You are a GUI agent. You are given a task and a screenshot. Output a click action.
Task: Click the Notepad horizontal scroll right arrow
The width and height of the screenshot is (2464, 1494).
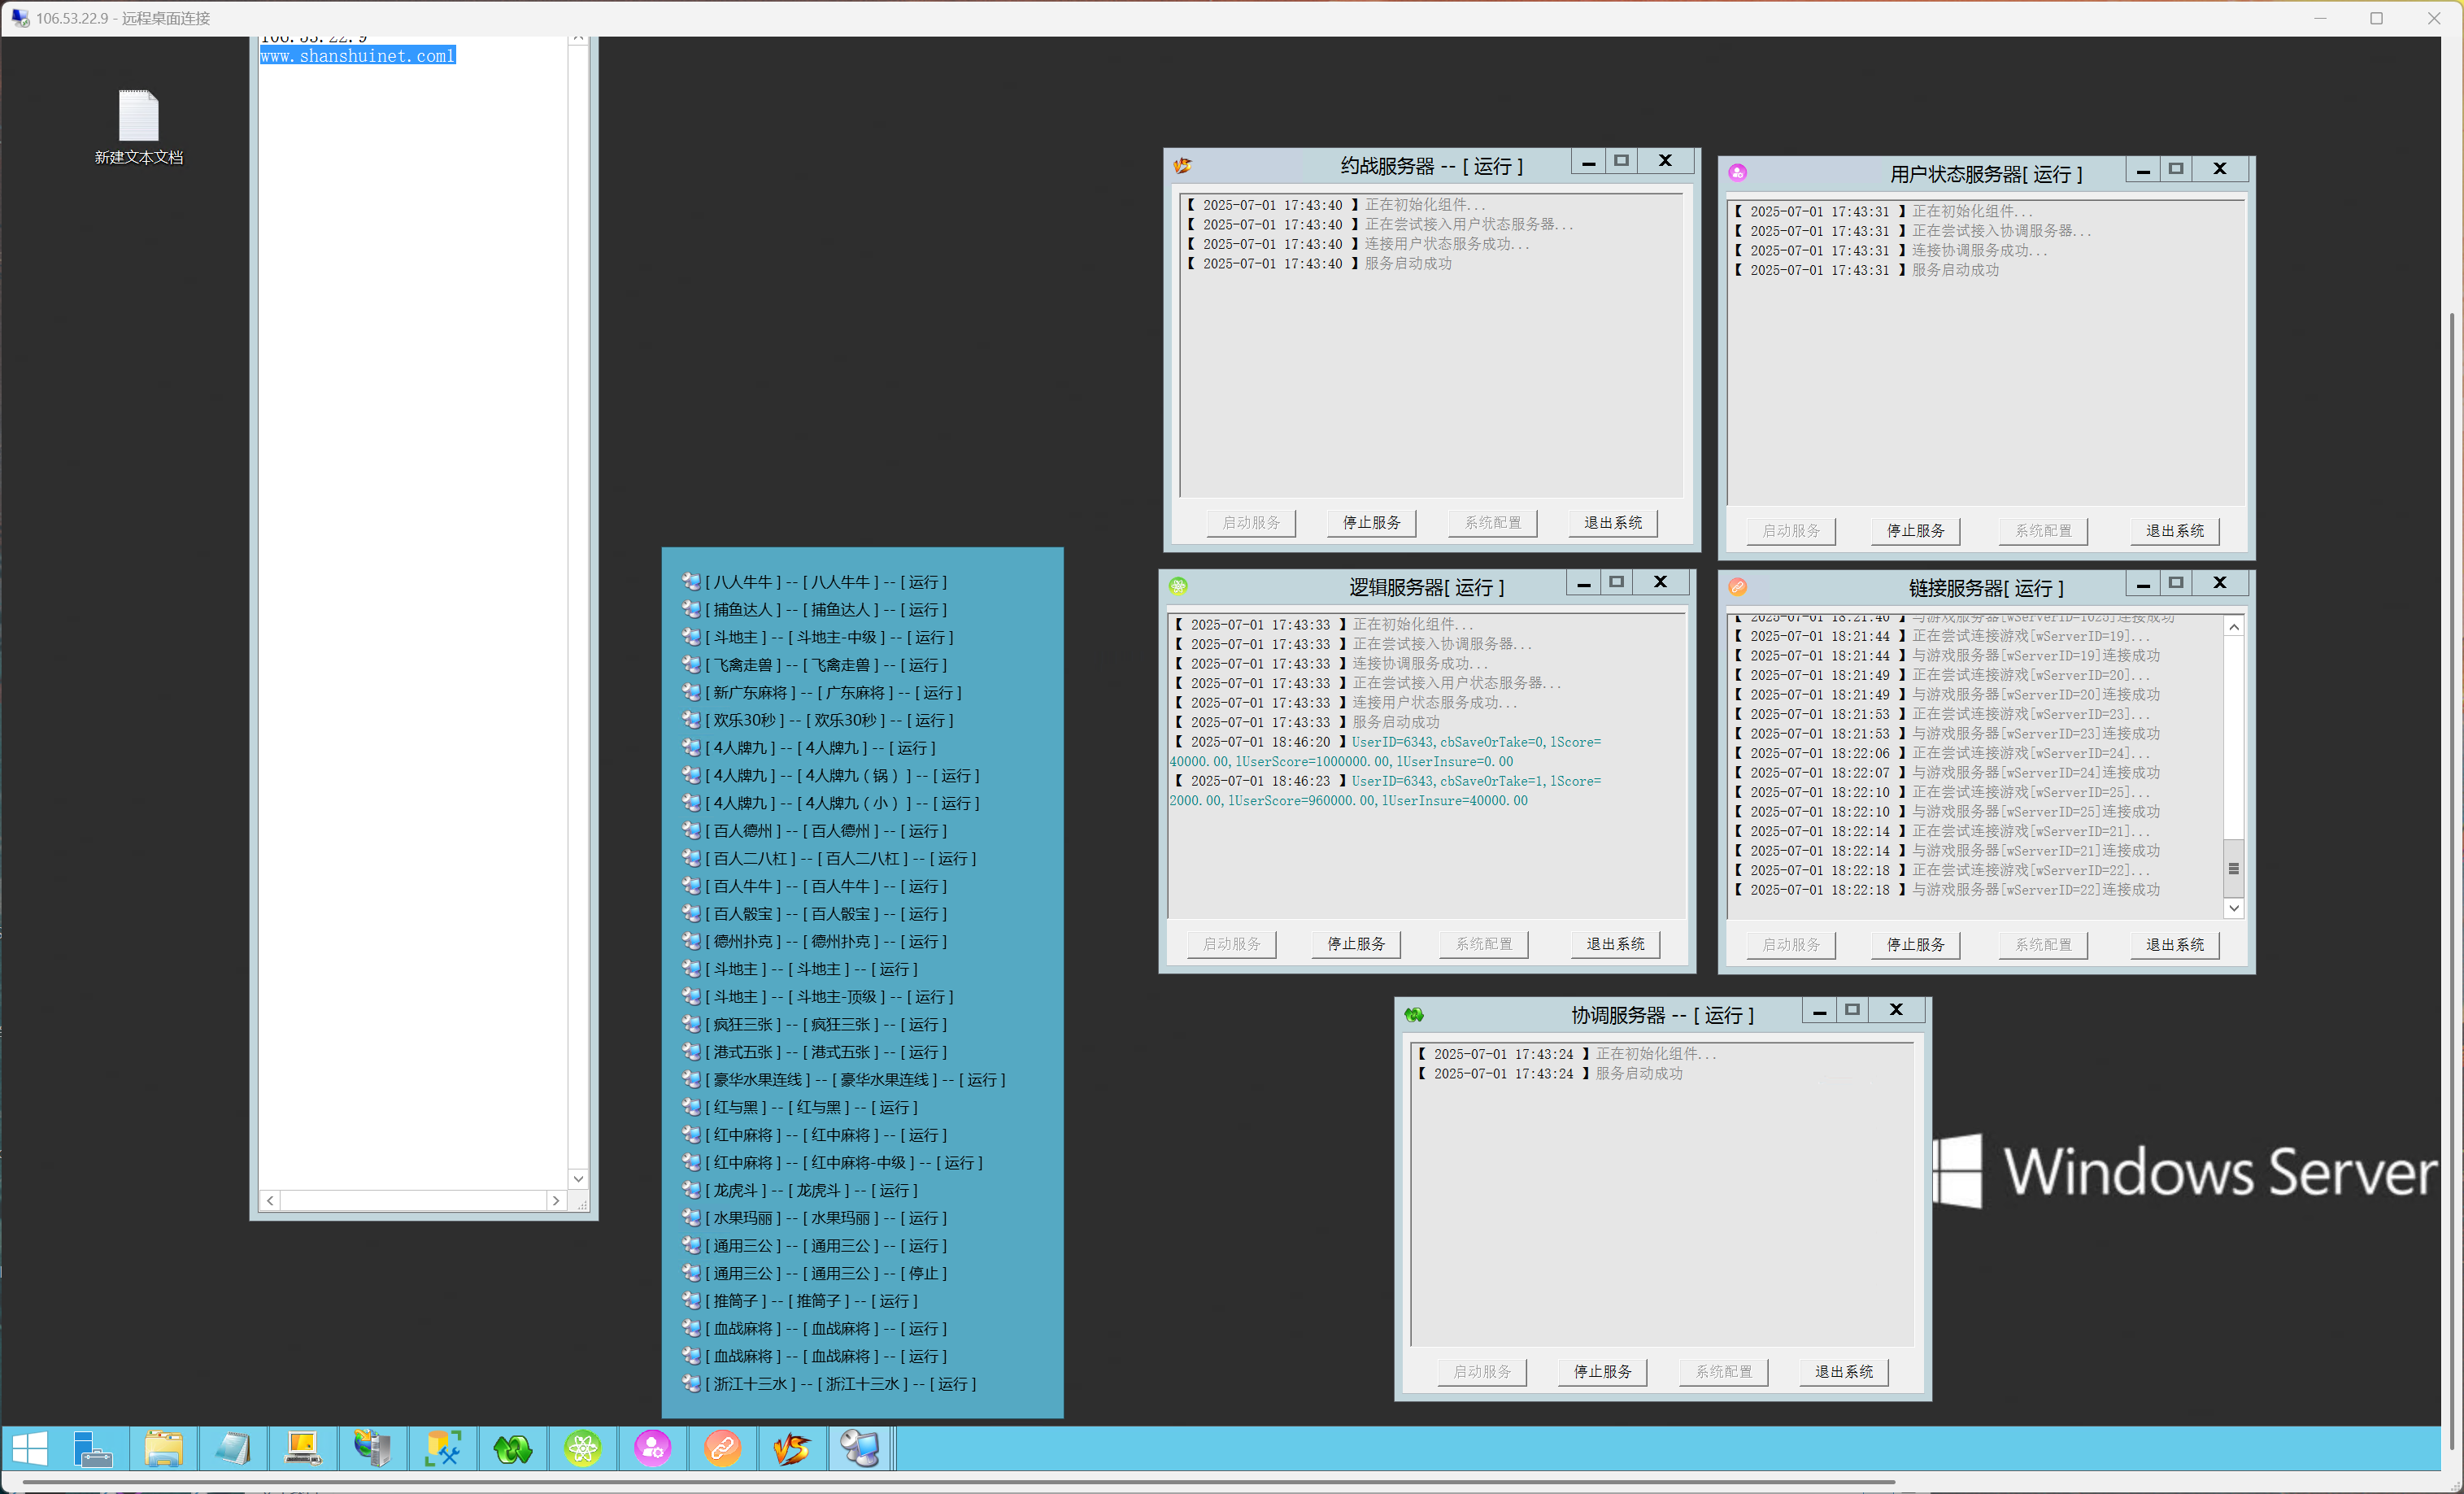tap(556, 1200)
